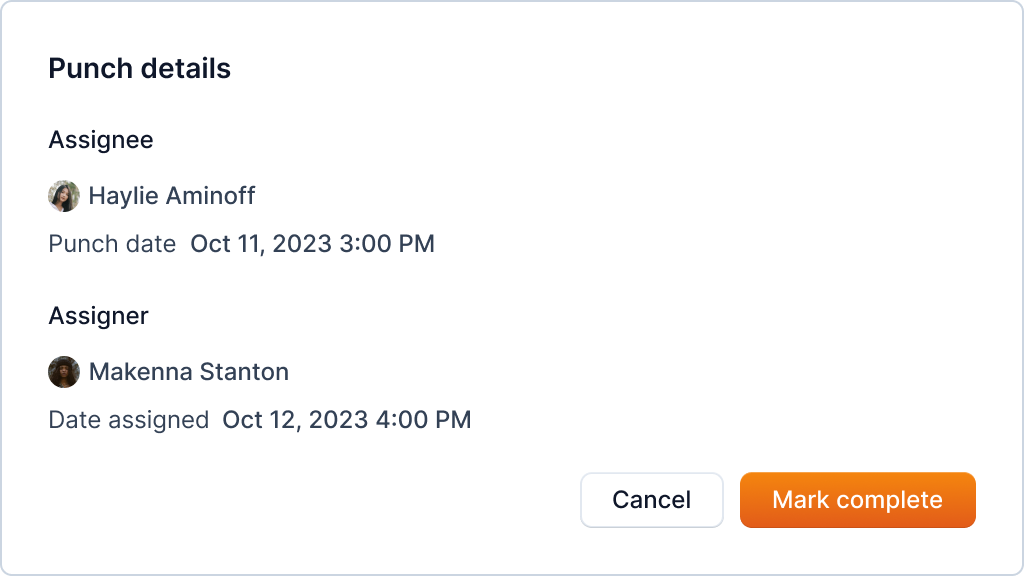This screenshot has width=1024, height=576.
Task: Click Haylie Aminoff's avatar photo
Action: point(64,196)
